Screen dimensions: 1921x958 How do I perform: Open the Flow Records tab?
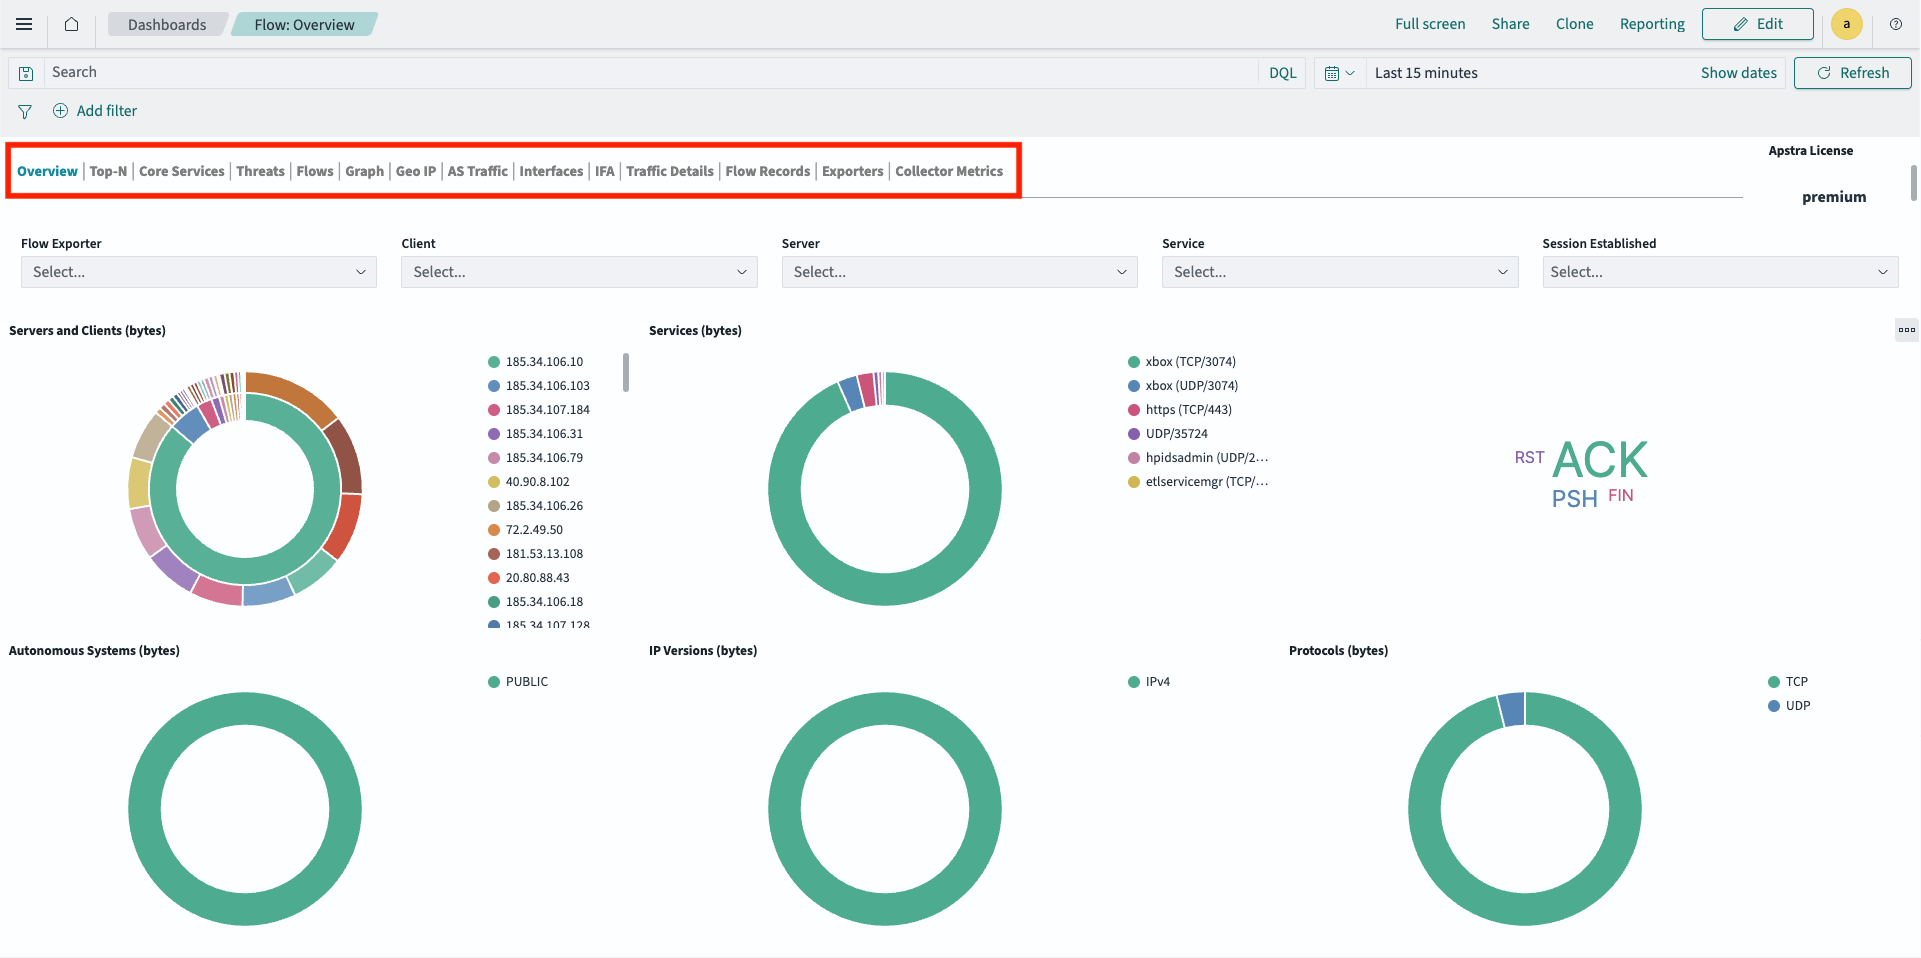pyautogui.click(x=768, y=171)
